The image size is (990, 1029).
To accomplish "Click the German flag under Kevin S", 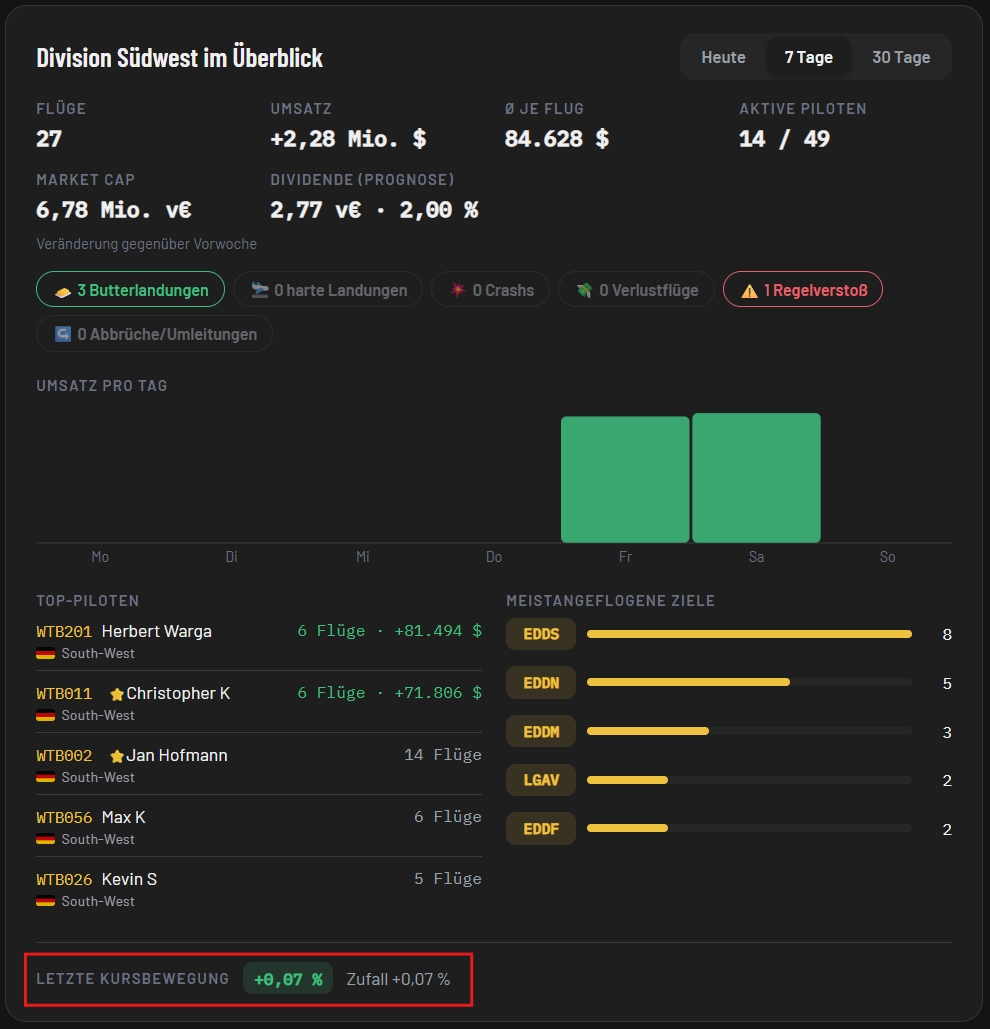I will (45, 902).
